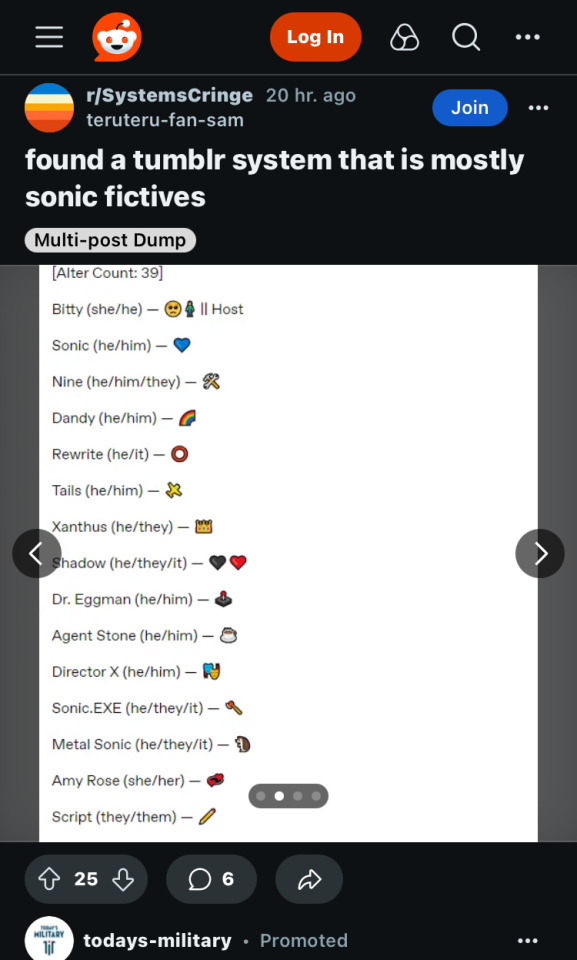
Task: Join the r/SystemsCringe community
Action: click(470, 108)
